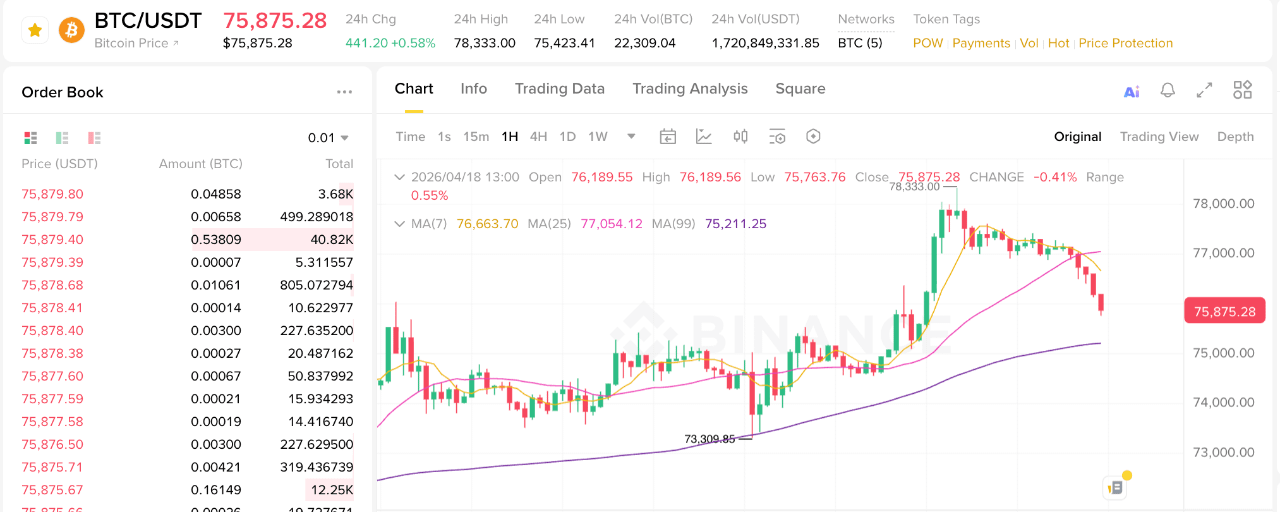Select ask price 75,875.67 in order book
Image resolution: width=1280 pixels, height=512 pixels.
tap(52, 490)
